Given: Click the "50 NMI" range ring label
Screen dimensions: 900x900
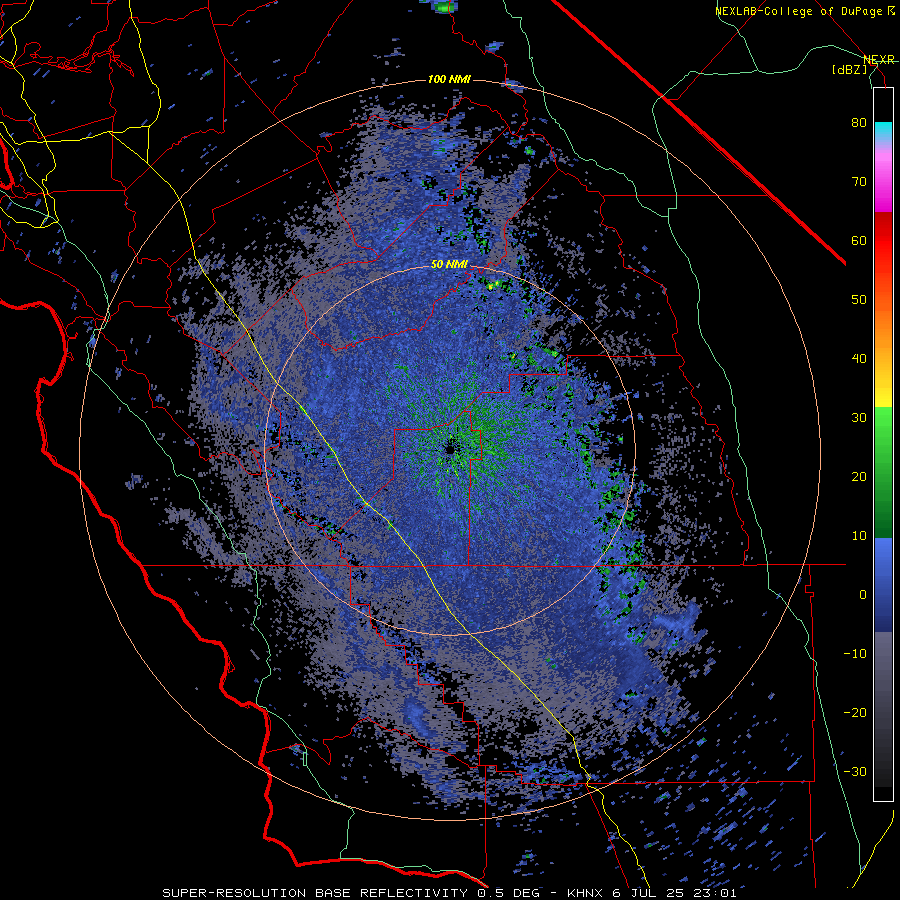Looking at the screenshot, I should point(450,265).
